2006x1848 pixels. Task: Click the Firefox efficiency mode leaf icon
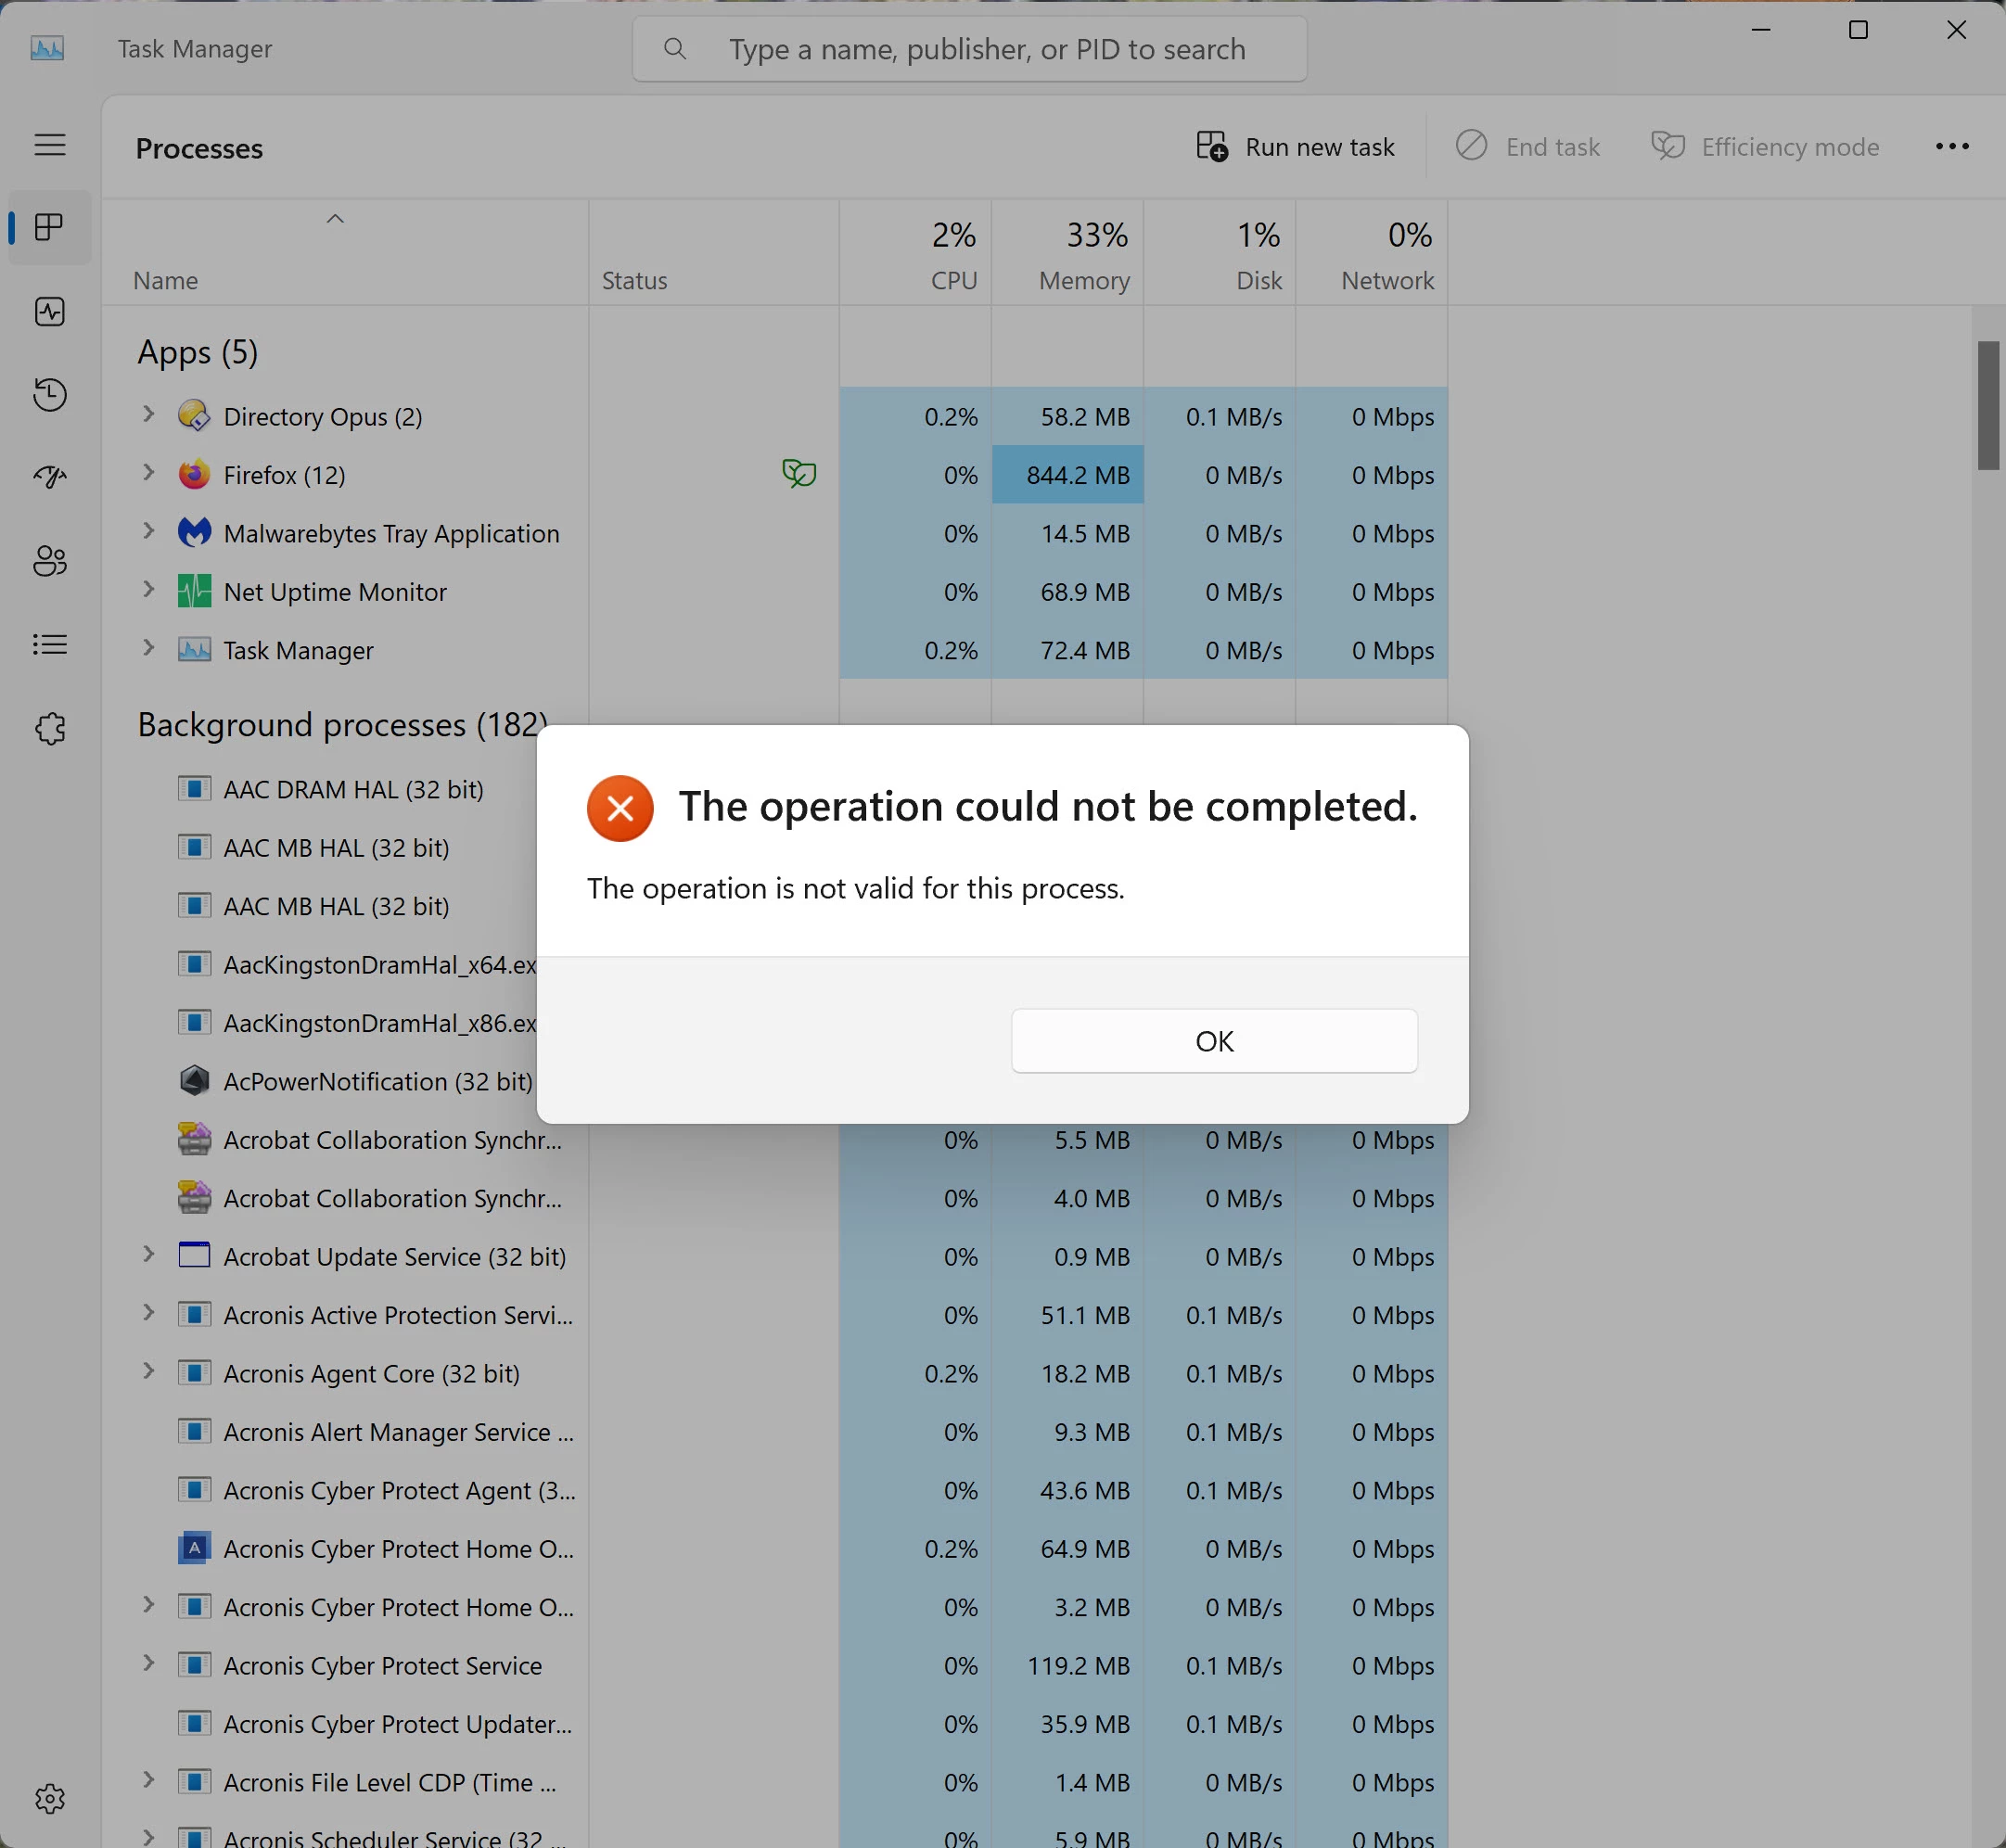(x=799, y=473)
